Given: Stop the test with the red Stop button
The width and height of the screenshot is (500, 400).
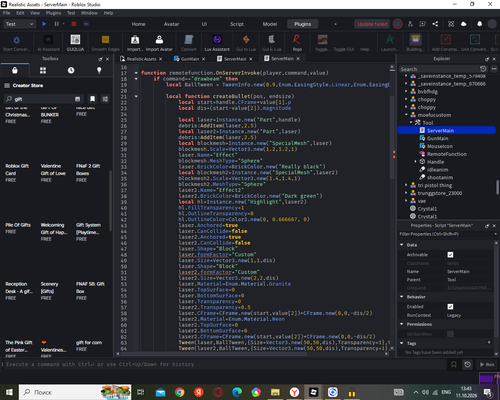Looking at the screenshot, I should pyautogui.click(x=74, y=24).
